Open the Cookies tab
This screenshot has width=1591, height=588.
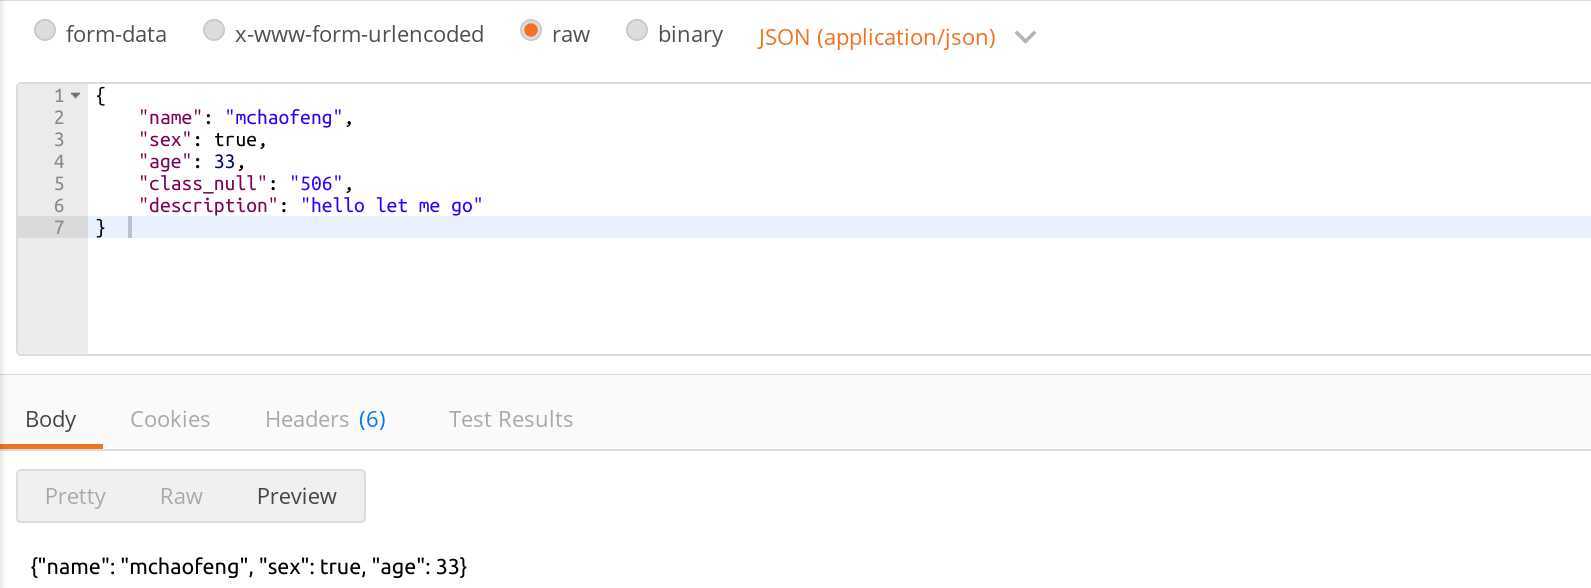[x=170, y=419]
